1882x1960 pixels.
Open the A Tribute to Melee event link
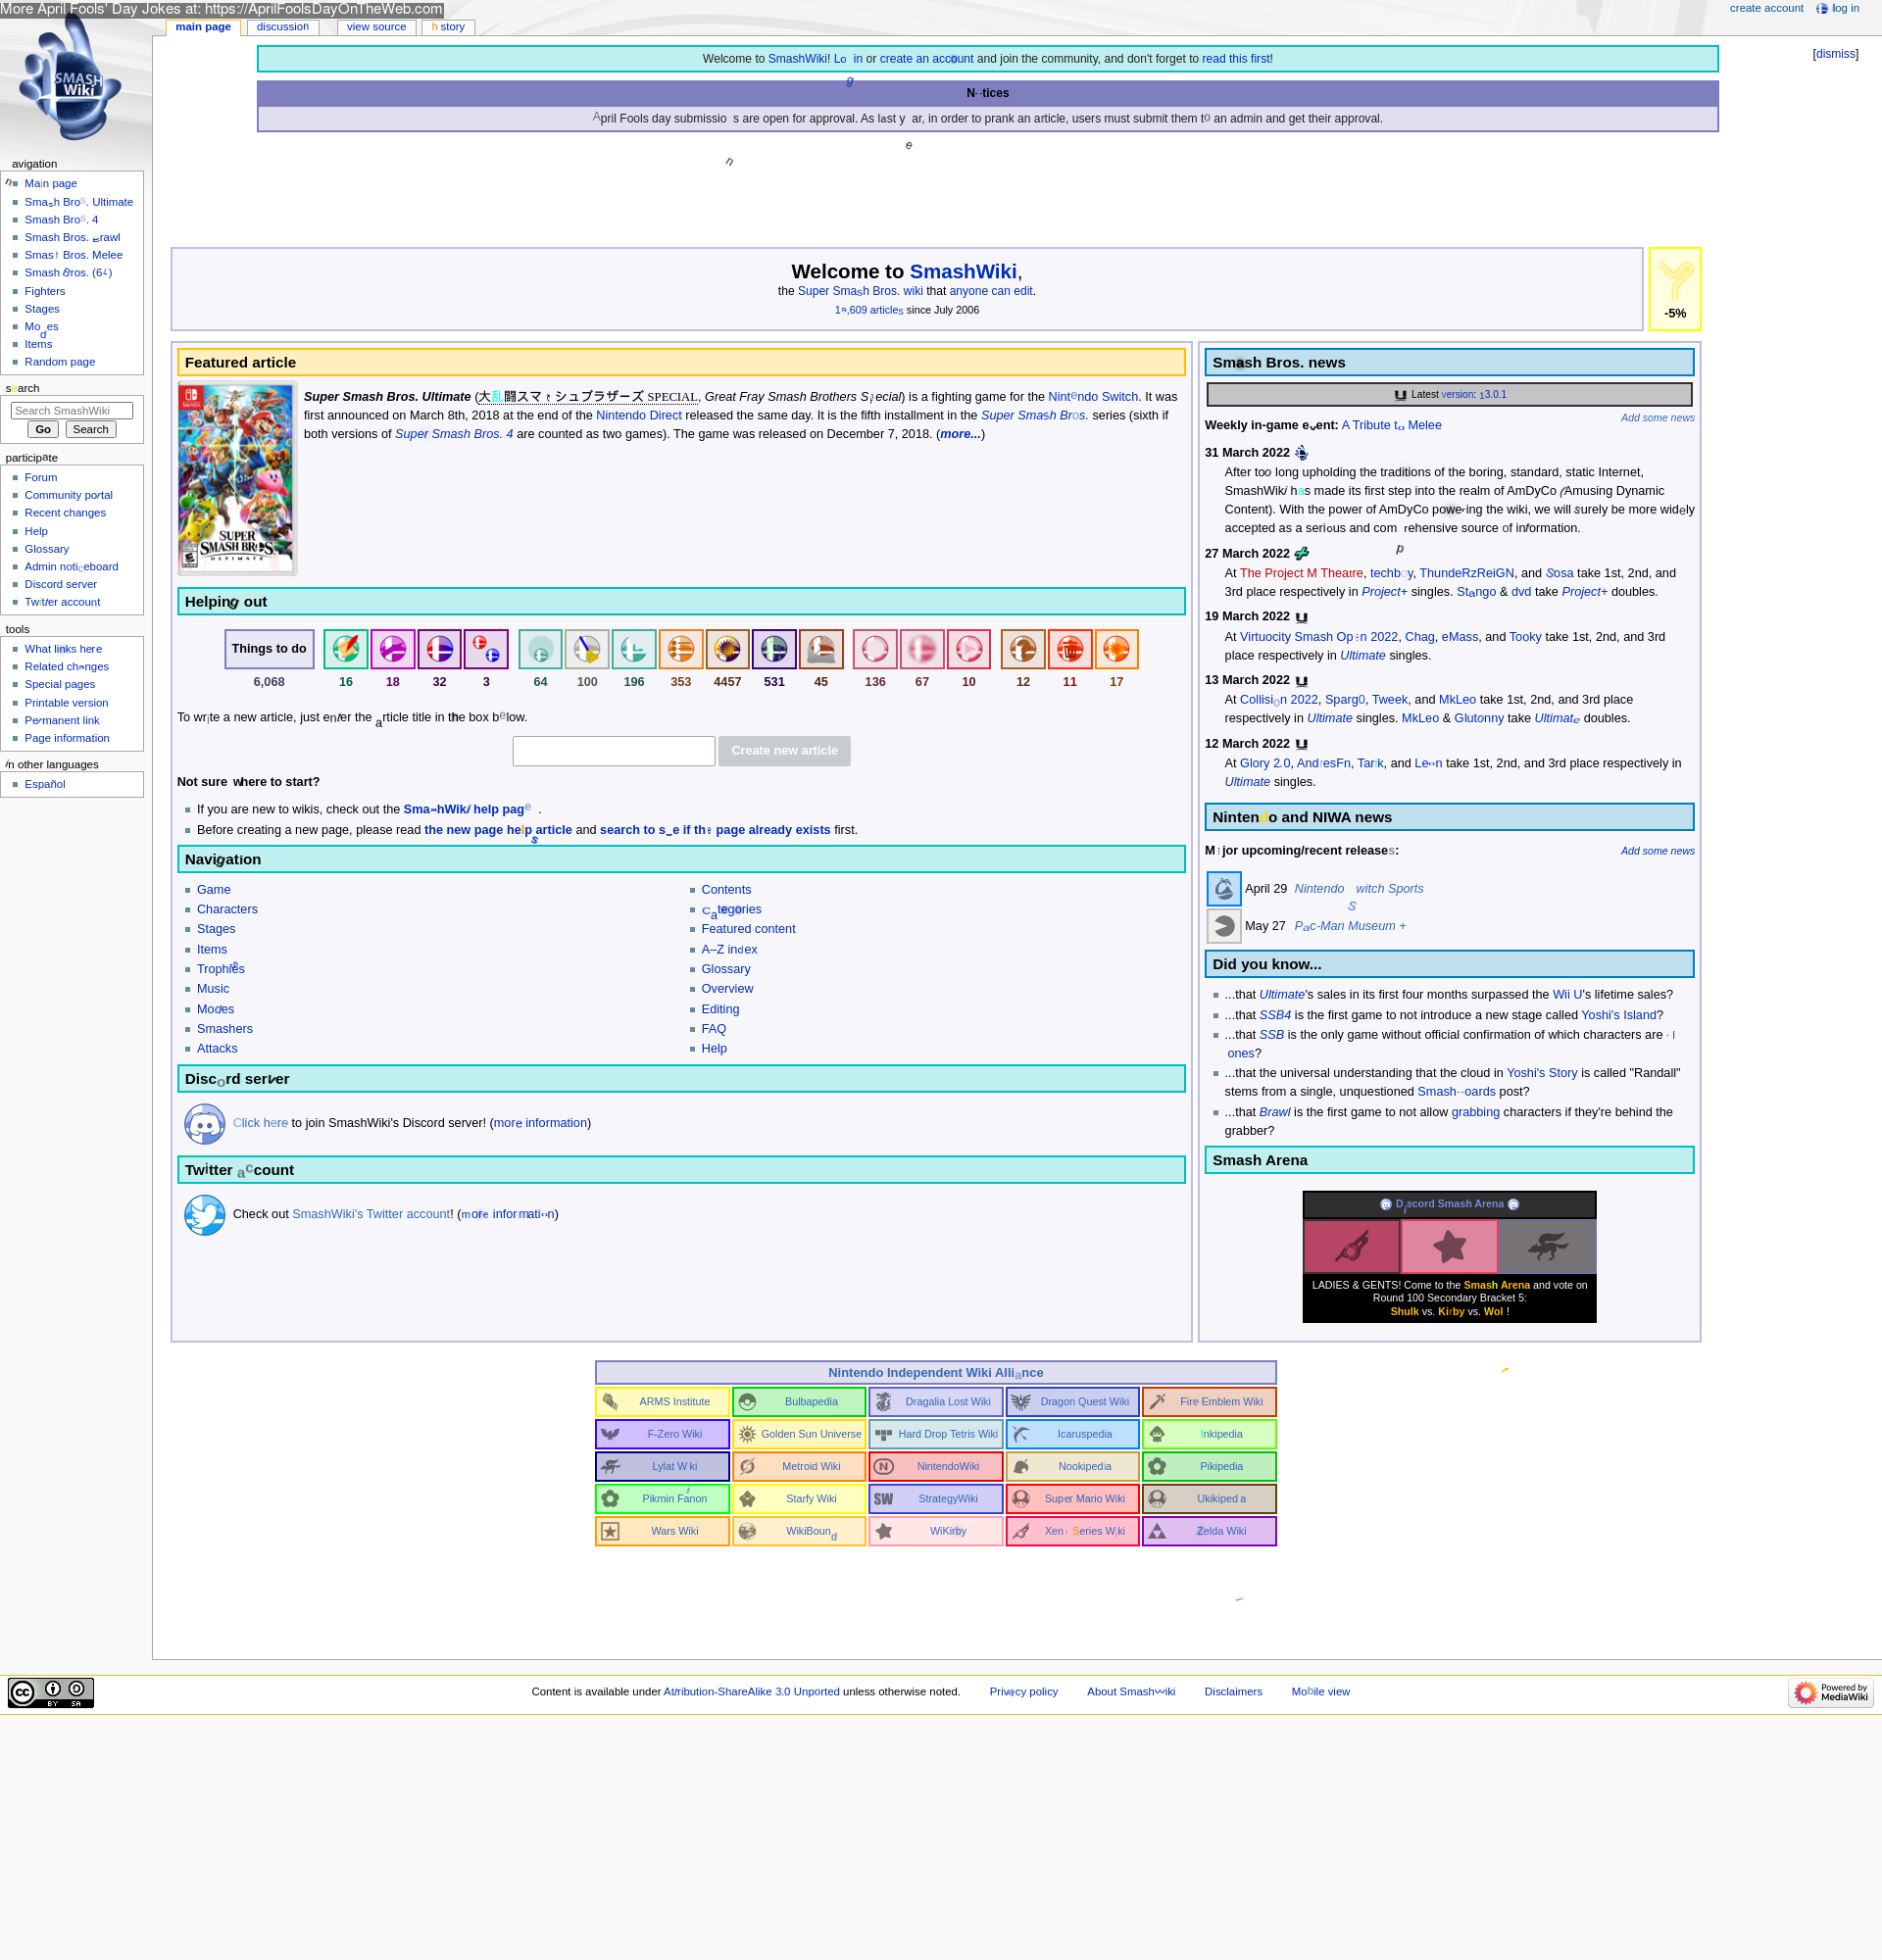[1391, 425]
